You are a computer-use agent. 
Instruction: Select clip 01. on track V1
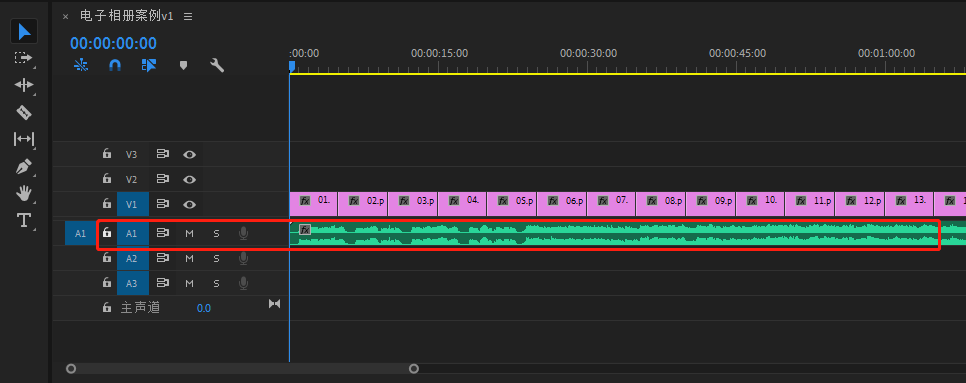[314, 204]
